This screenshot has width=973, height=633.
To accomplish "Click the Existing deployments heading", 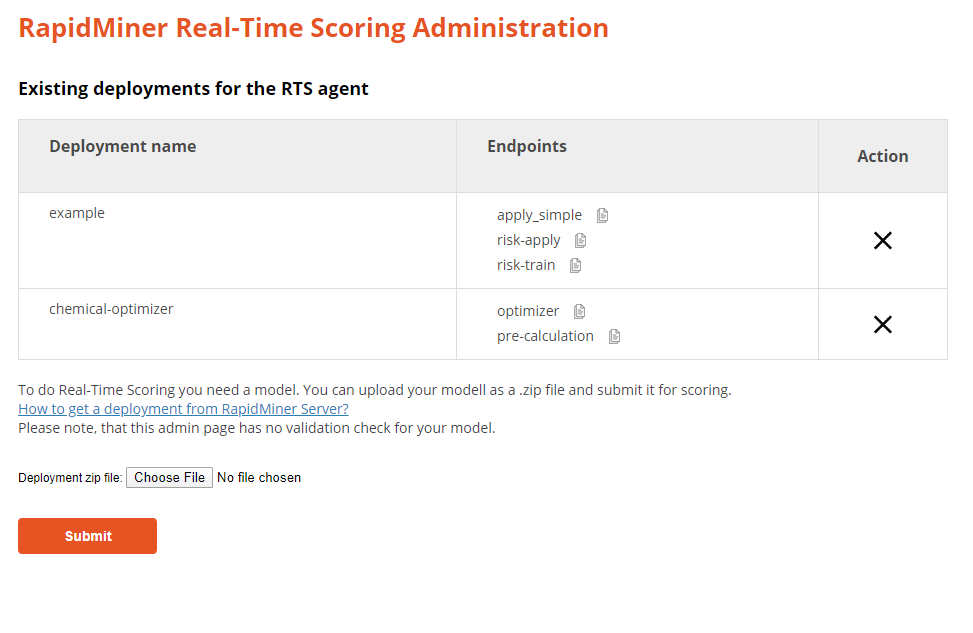I will 193,89.
